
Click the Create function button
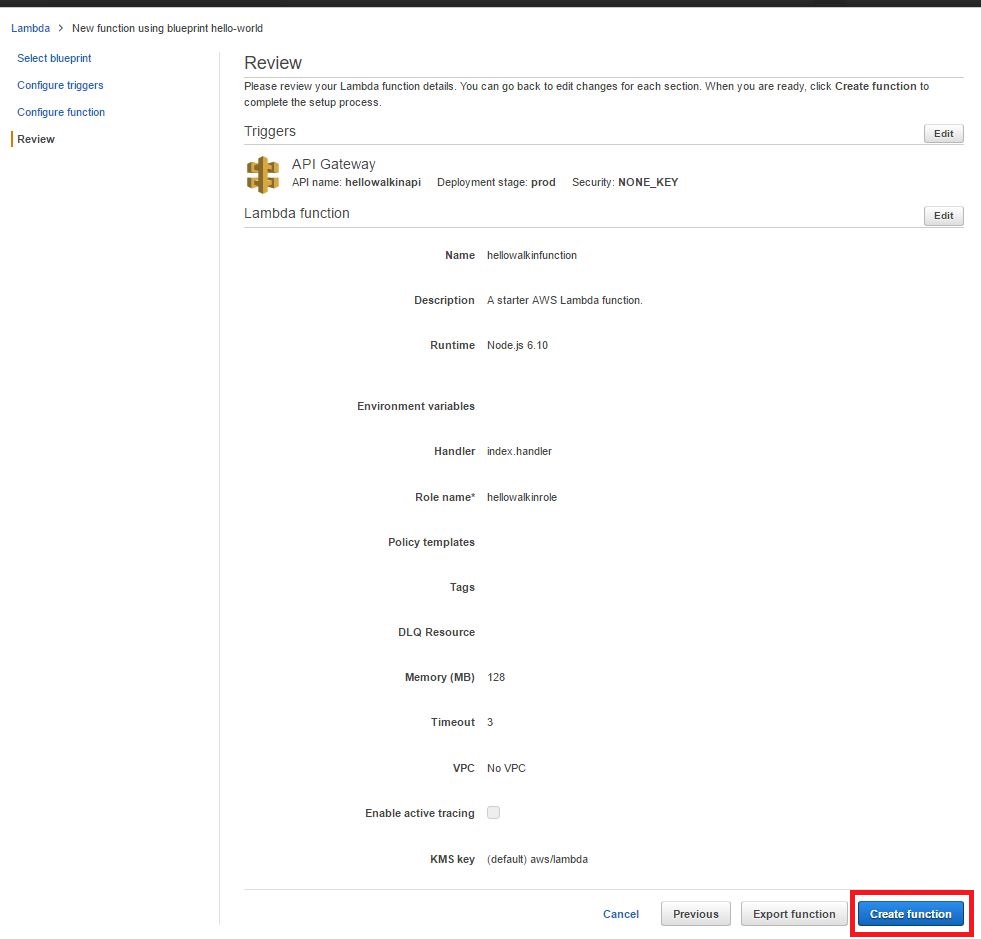[910, 913]
